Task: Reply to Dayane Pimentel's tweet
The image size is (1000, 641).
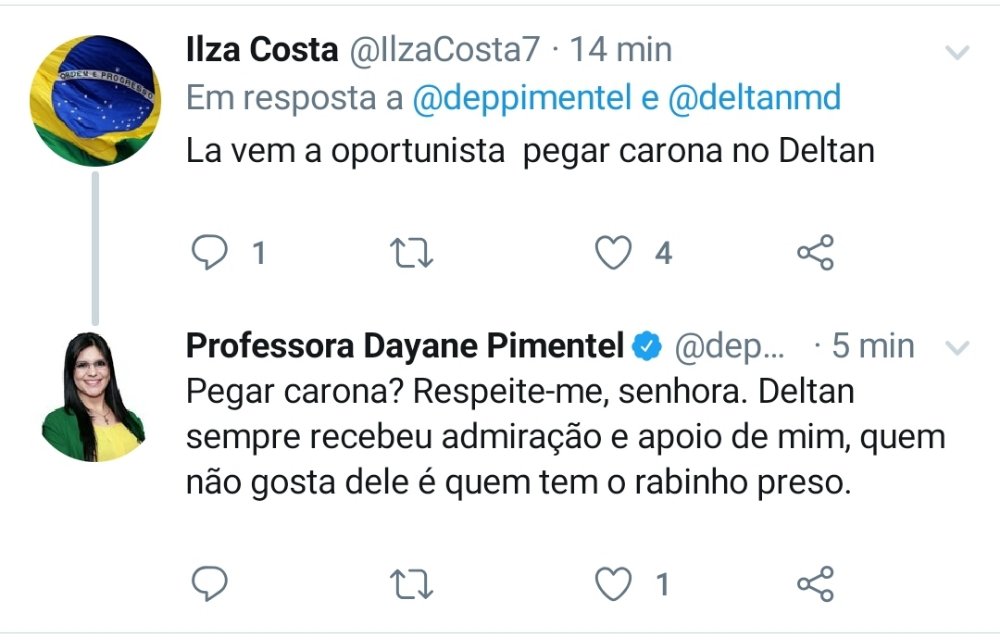Action: [x=209, y=583]
